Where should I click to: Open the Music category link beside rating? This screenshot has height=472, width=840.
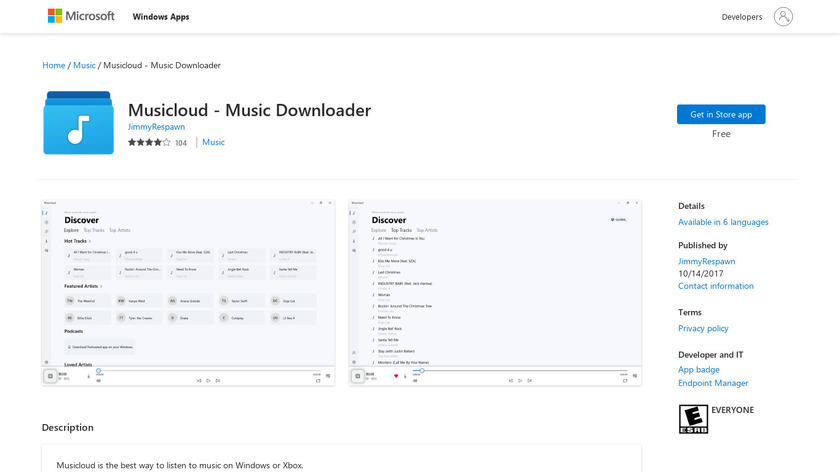pyautogui.click(x=213, y=142)
